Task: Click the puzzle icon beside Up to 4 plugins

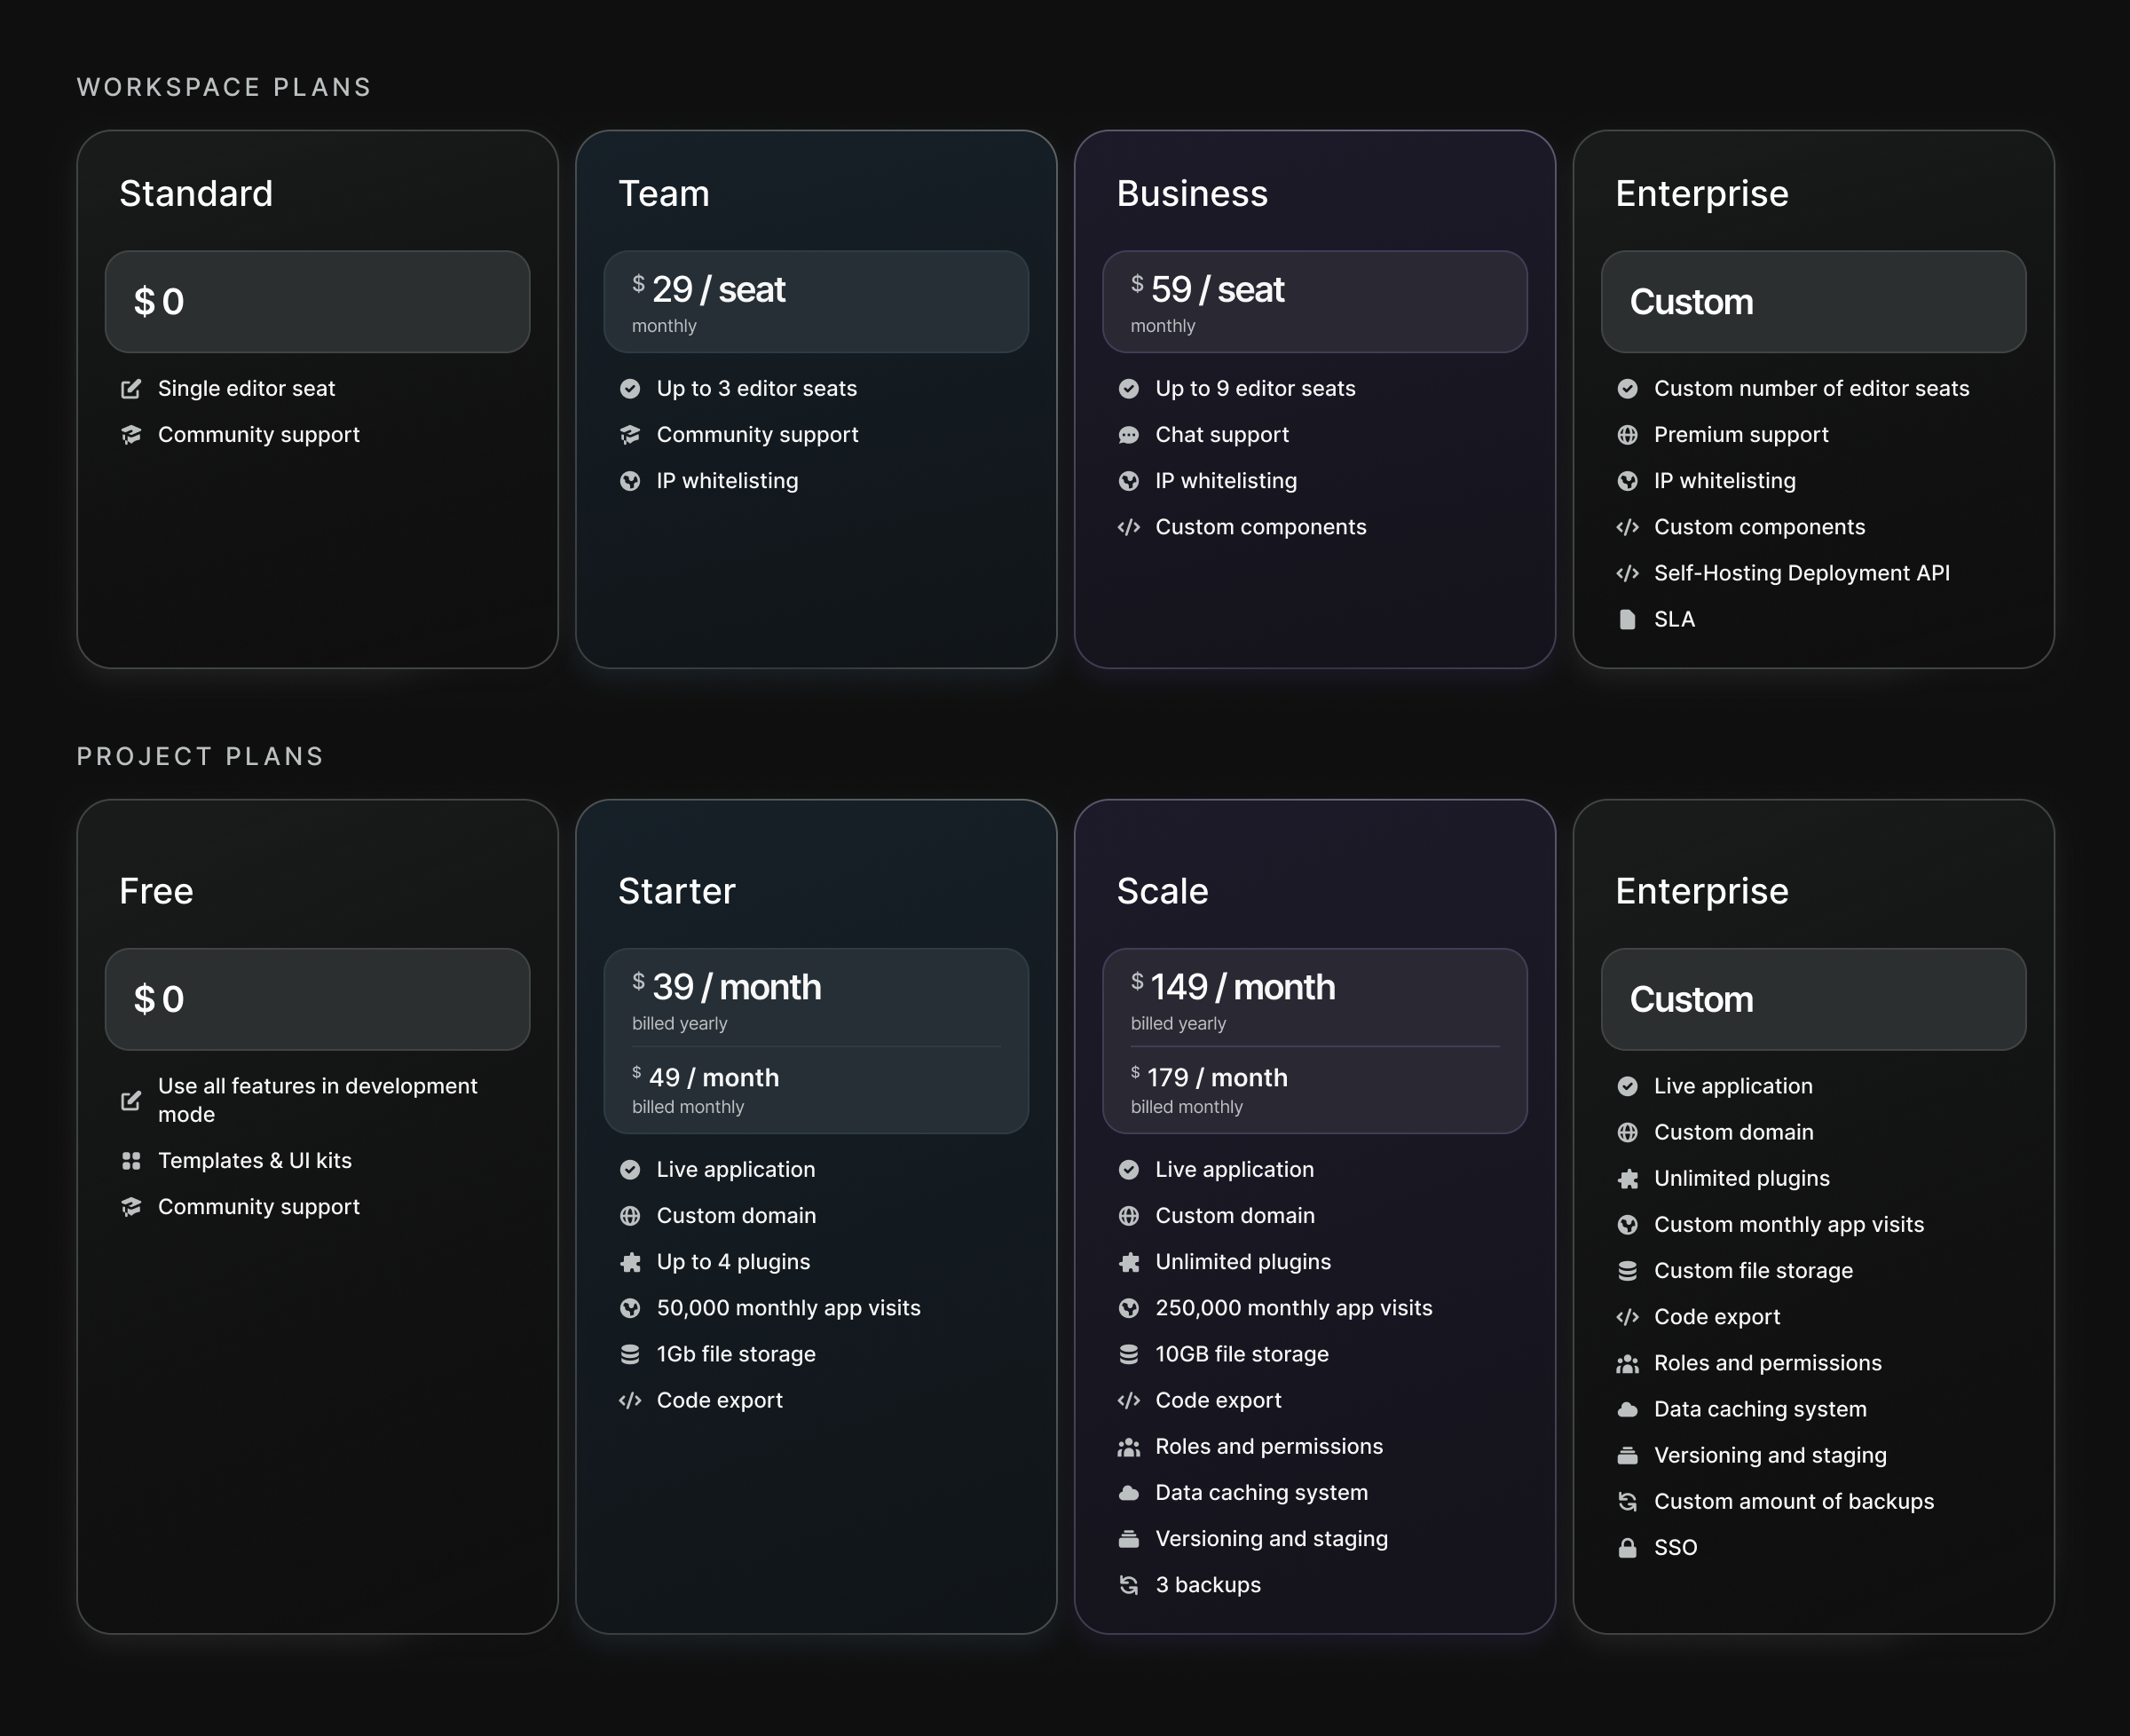Action: click(x=630, y=1262)
